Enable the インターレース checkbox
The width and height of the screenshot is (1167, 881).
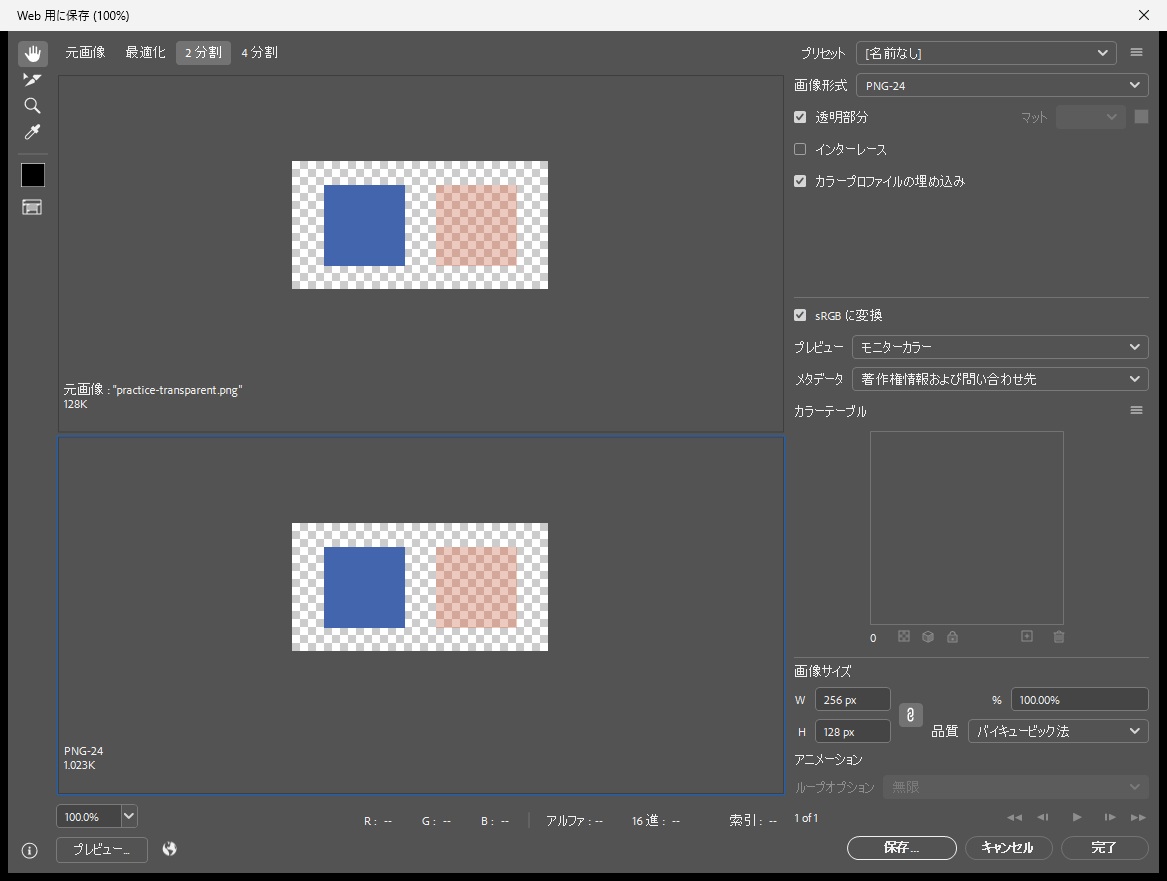click(800, 149)
